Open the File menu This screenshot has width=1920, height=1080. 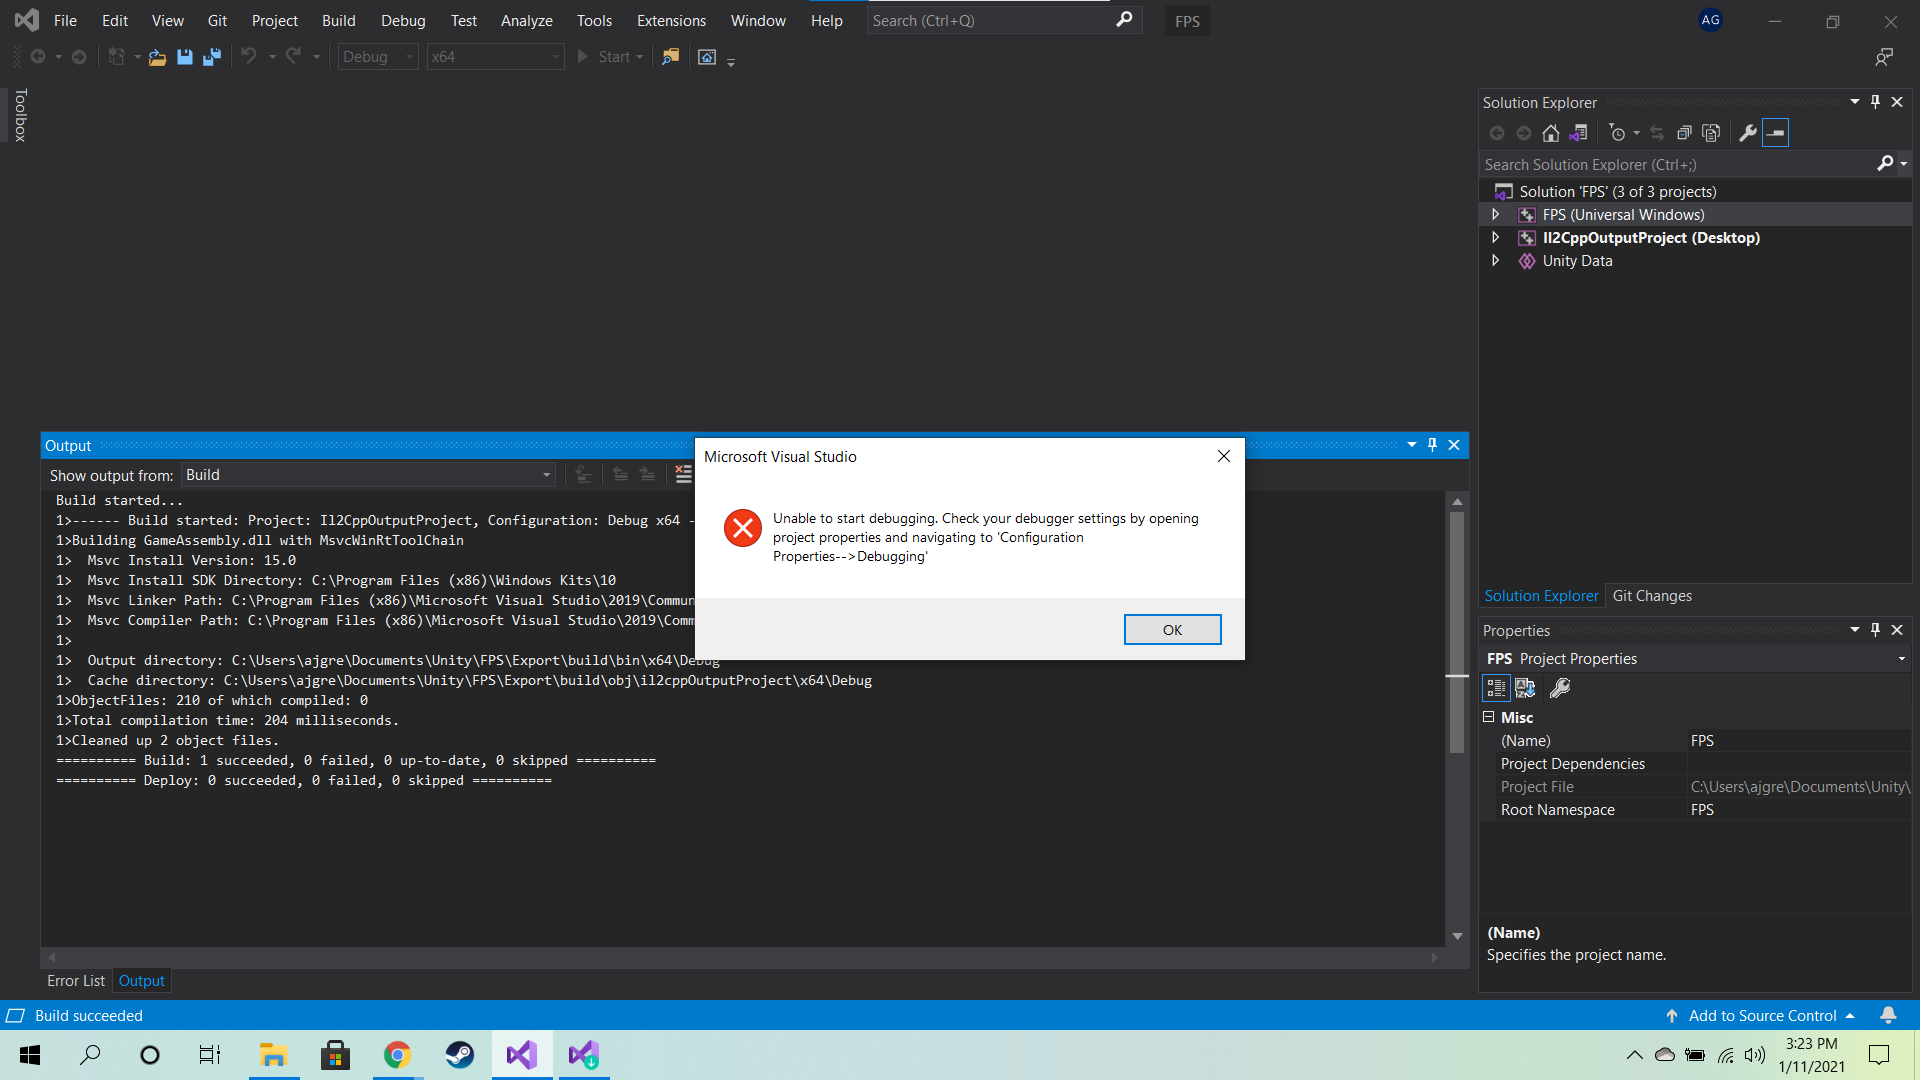(x=65, y=20)
